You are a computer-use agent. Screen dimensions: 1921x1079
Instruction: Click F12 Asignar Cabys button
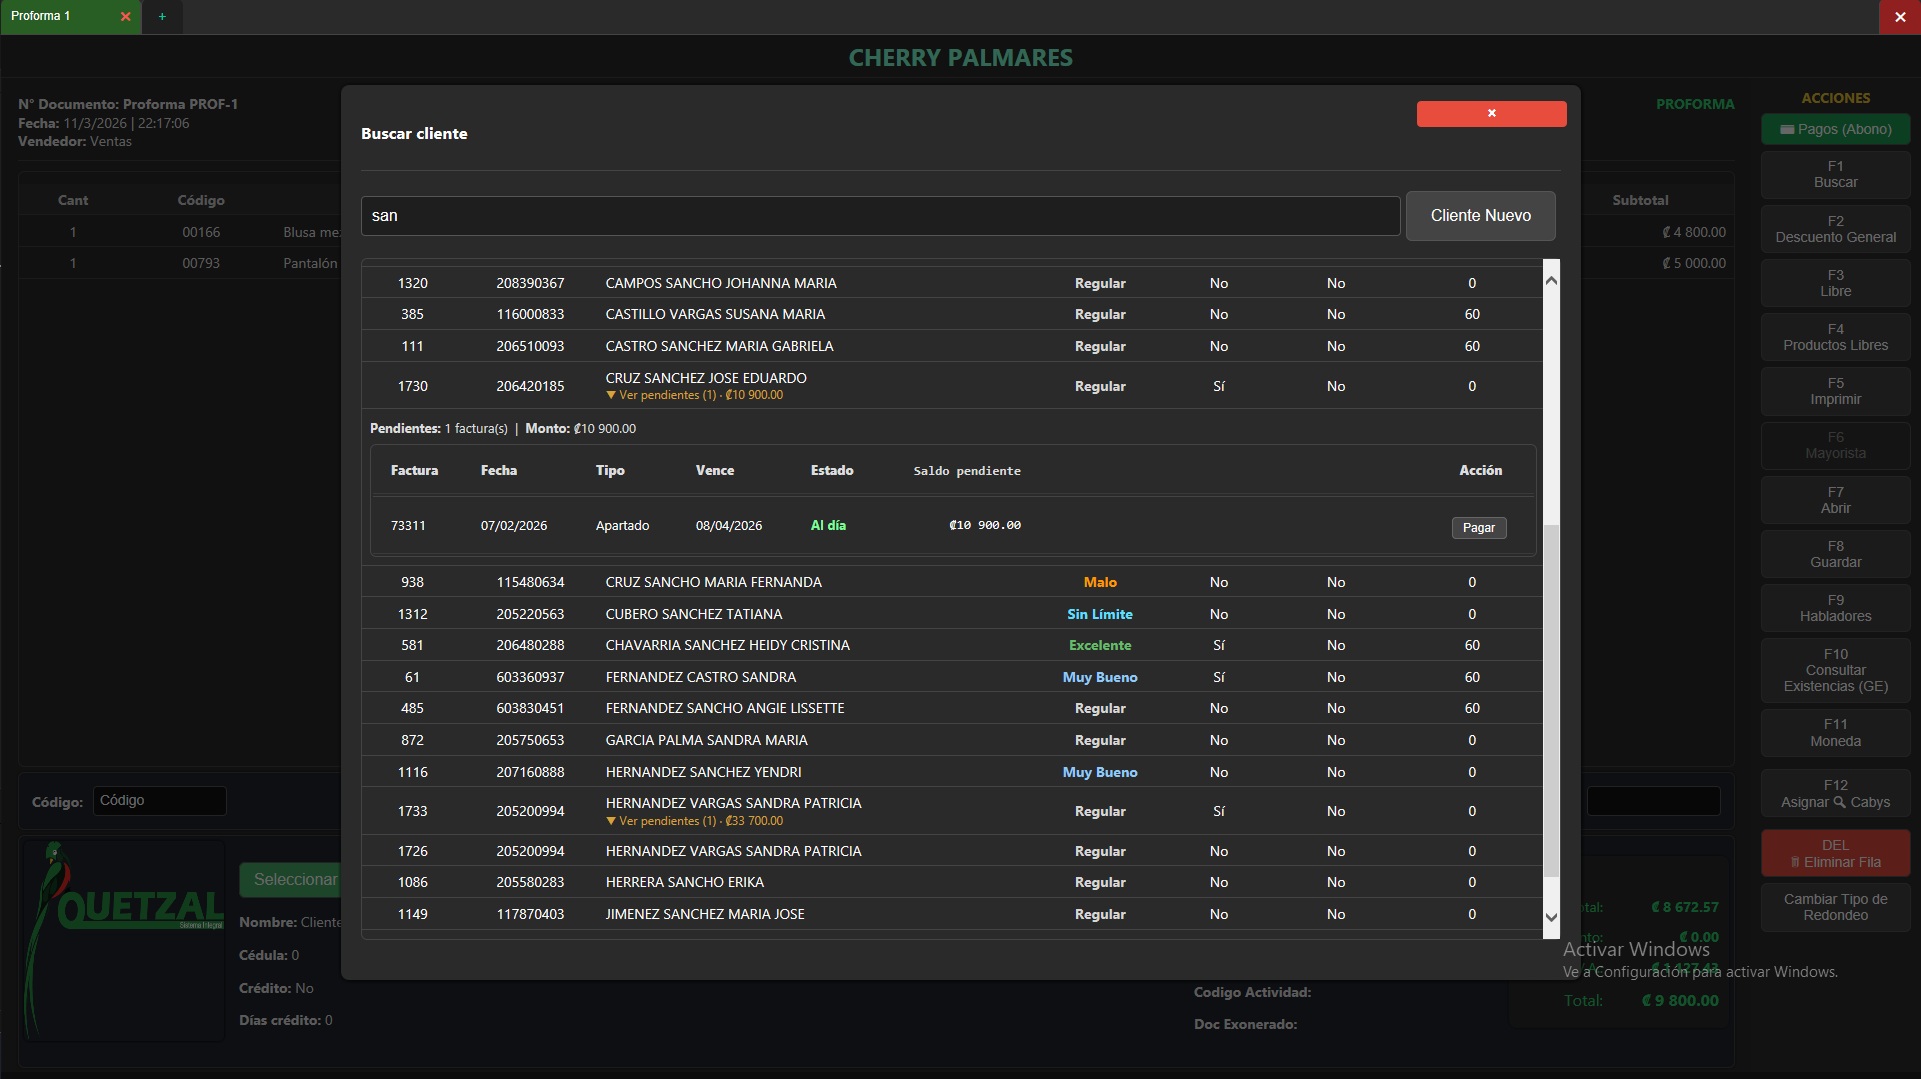click(x=1835, y=793)
